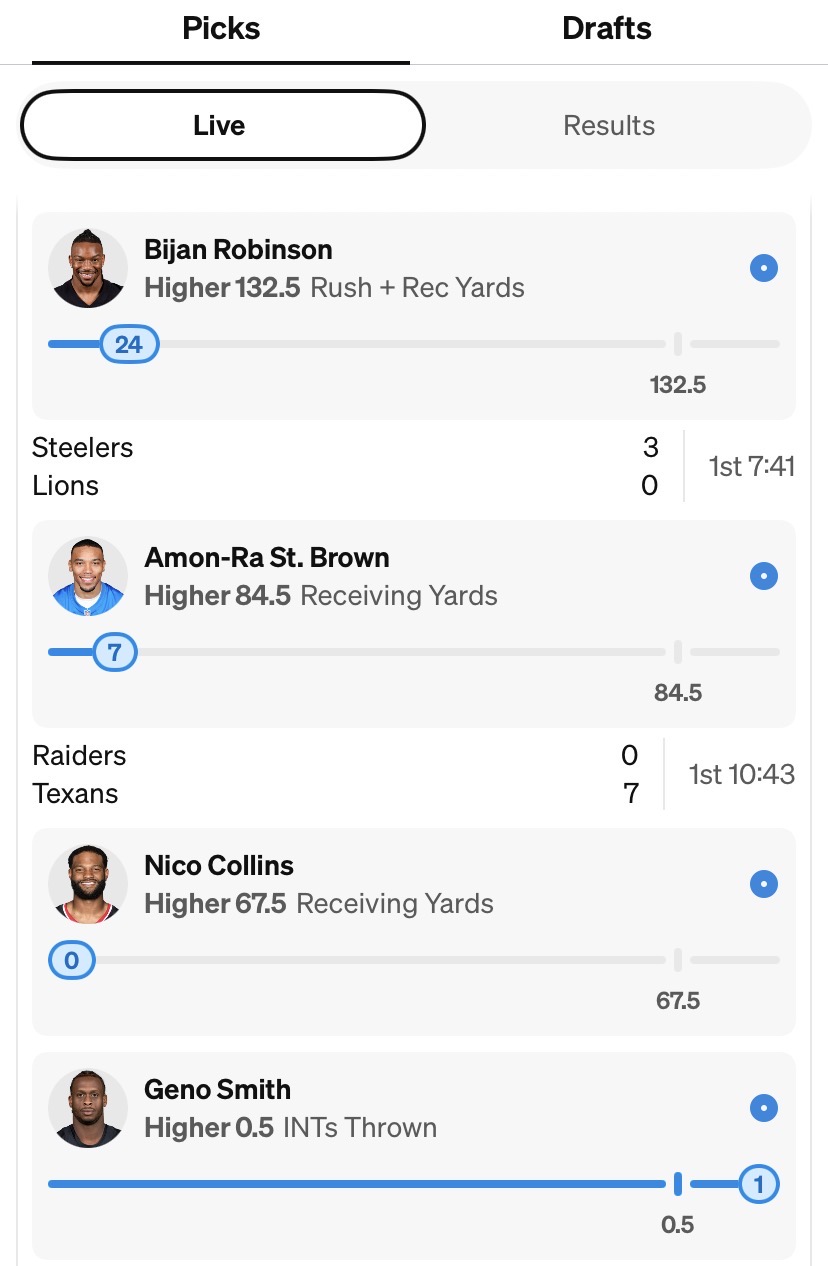The image size is (828, 1266).
Task: Click live indicator dot on Amon-Ra St. Brown card
Action: tap(764, 576)
